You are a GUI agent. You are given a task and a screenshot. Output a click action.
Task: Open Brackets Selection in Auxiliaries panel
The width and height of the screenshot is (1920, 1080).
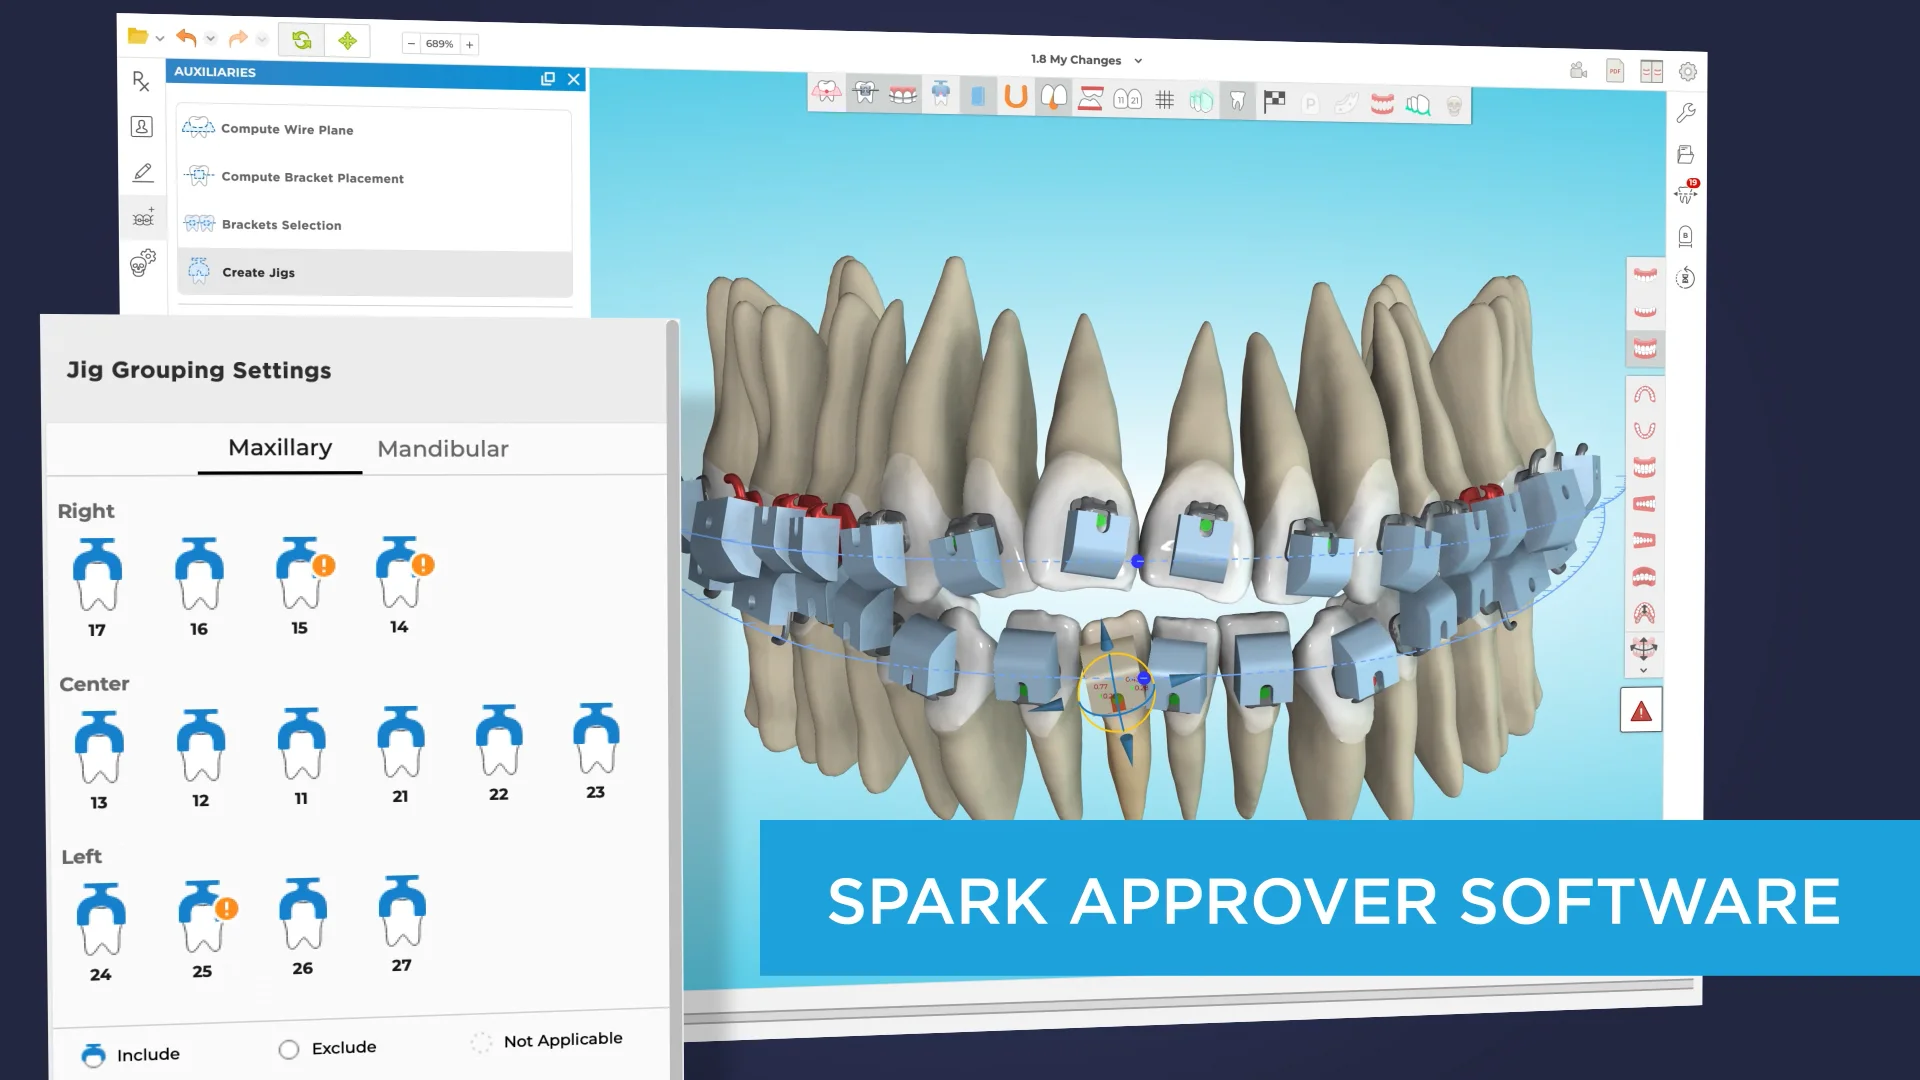click(x=283, y=224)
